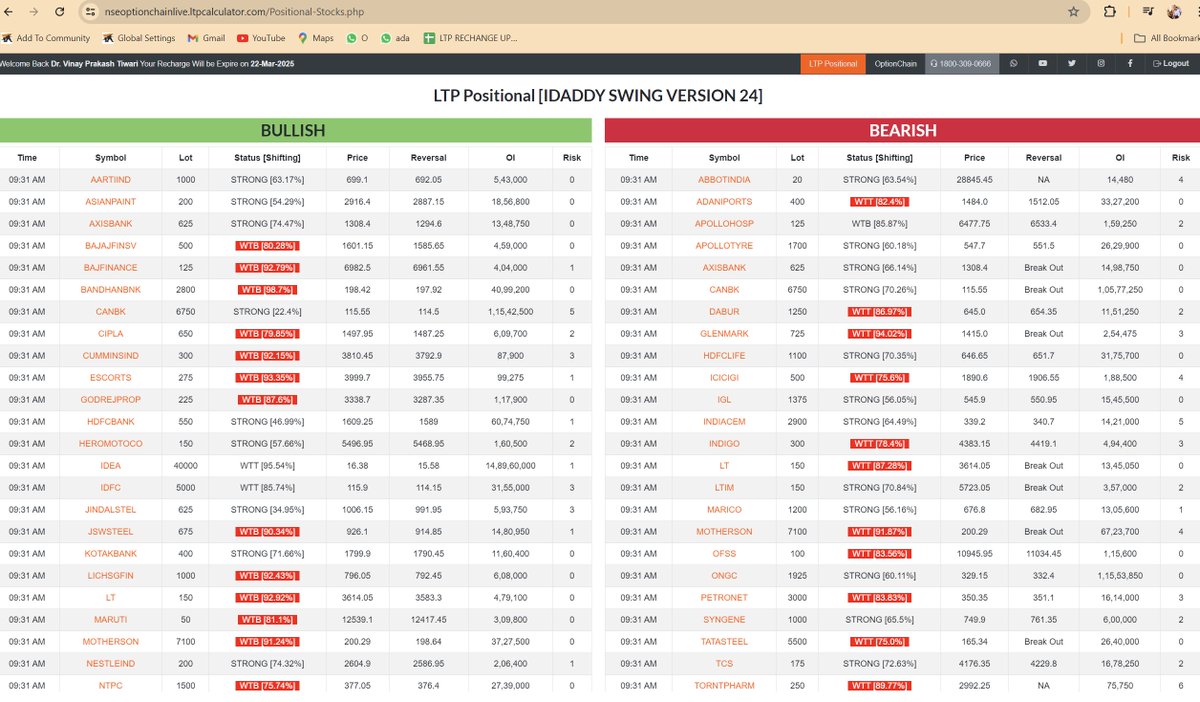Open the Global Settings bookmark
Viewport: 1200px width, 702px height.
[x=138, y=38]
